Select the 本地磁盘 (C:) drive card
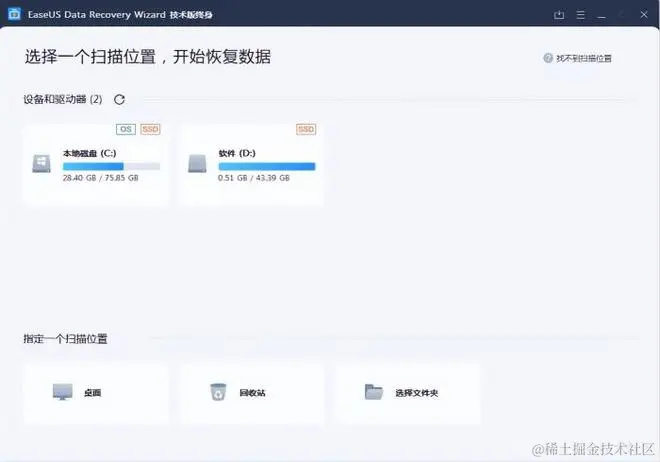The height and width of the screenshot is (462, 660). pos(96,165)
